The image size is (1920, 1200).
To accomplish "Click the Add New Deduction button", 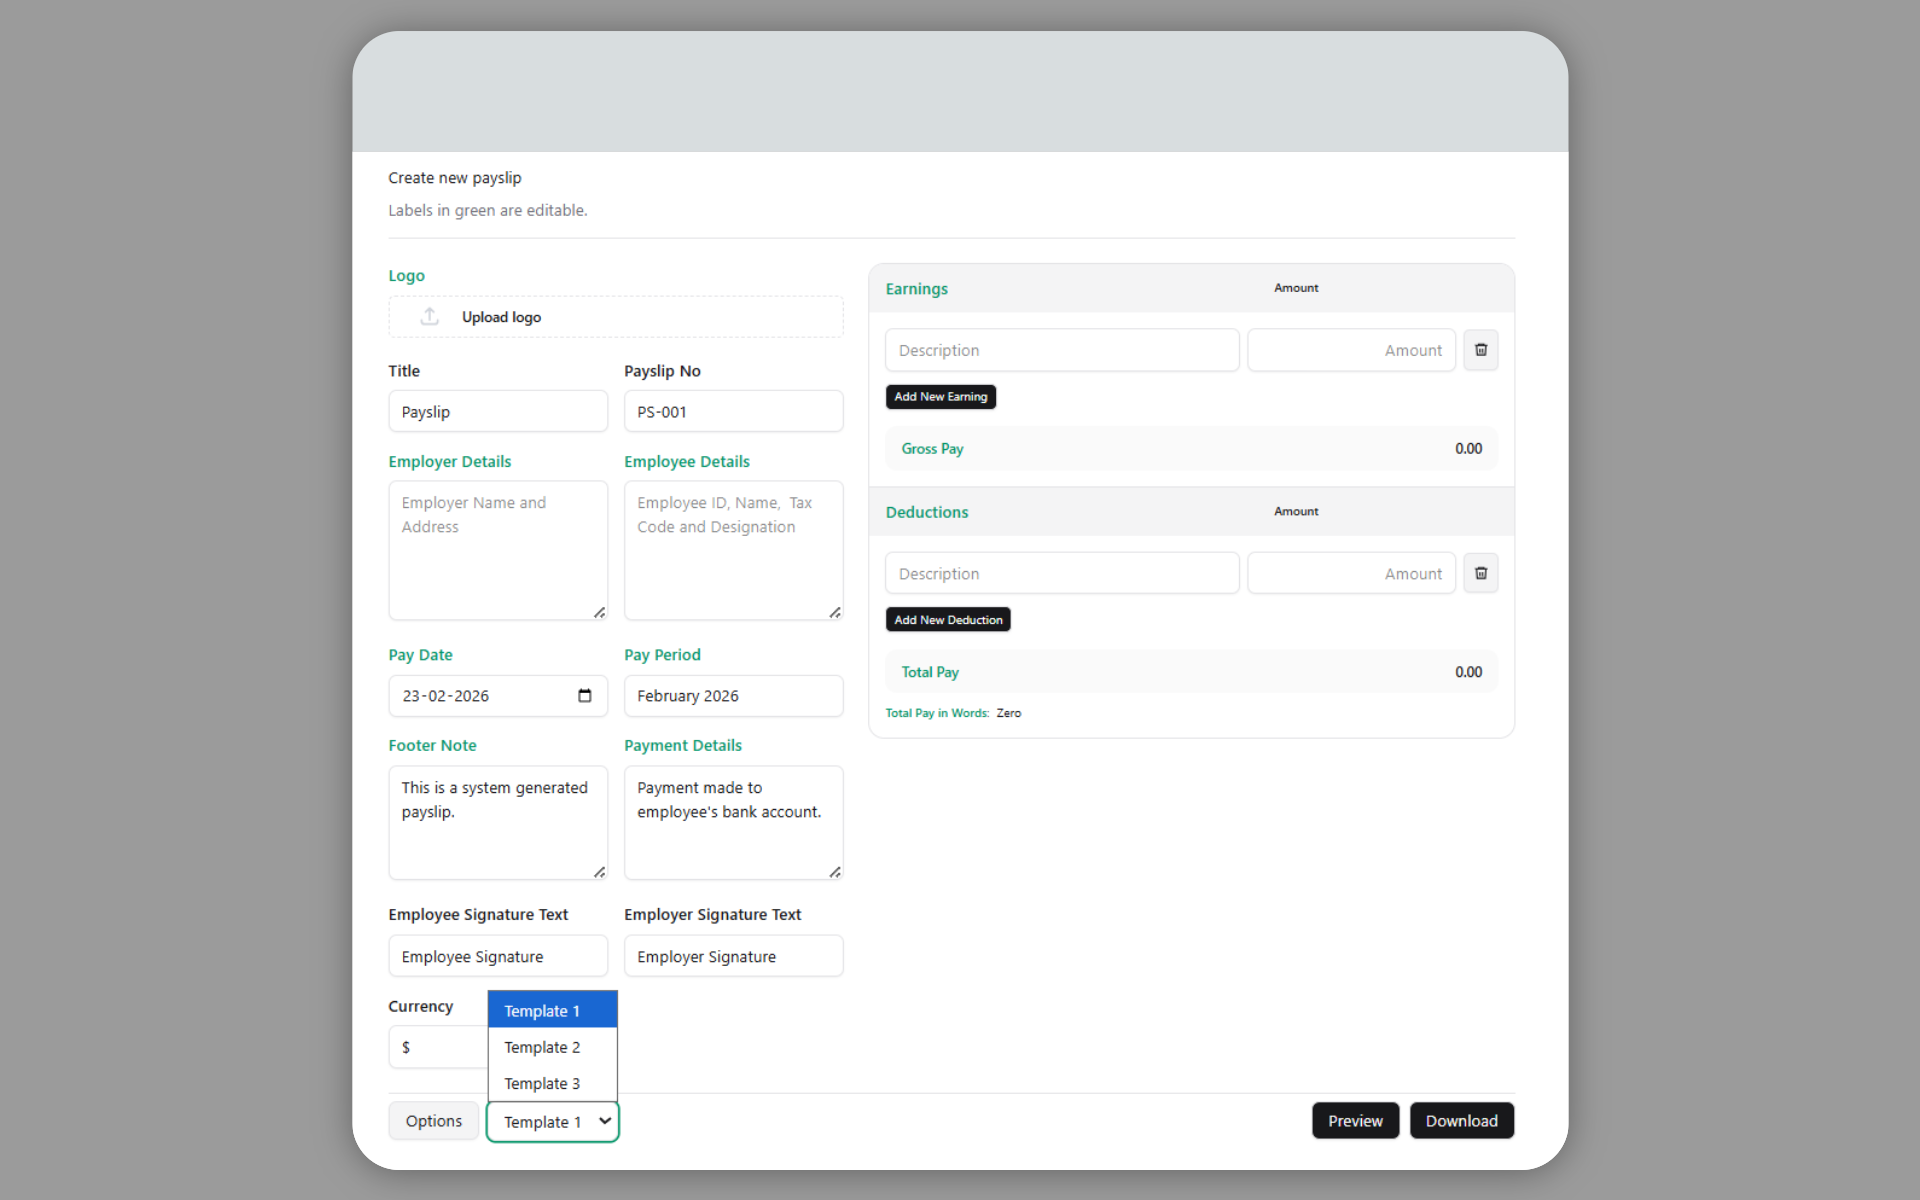I will coord(947,619).
